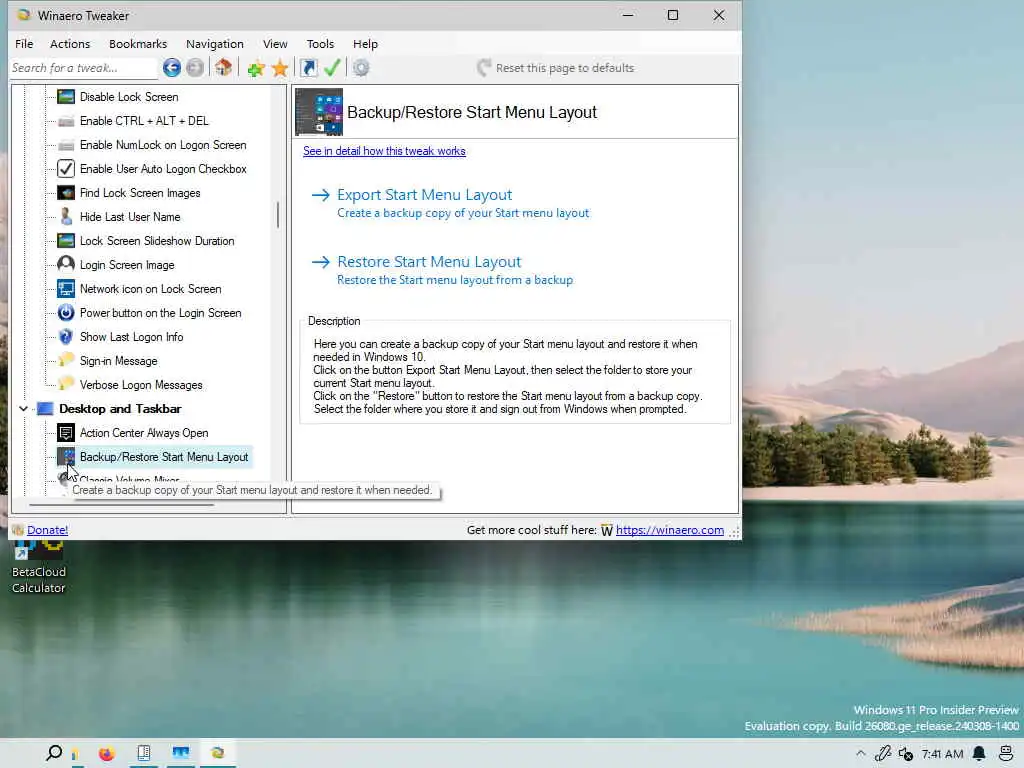Open the Bookmarks menu

coord(138,44)
